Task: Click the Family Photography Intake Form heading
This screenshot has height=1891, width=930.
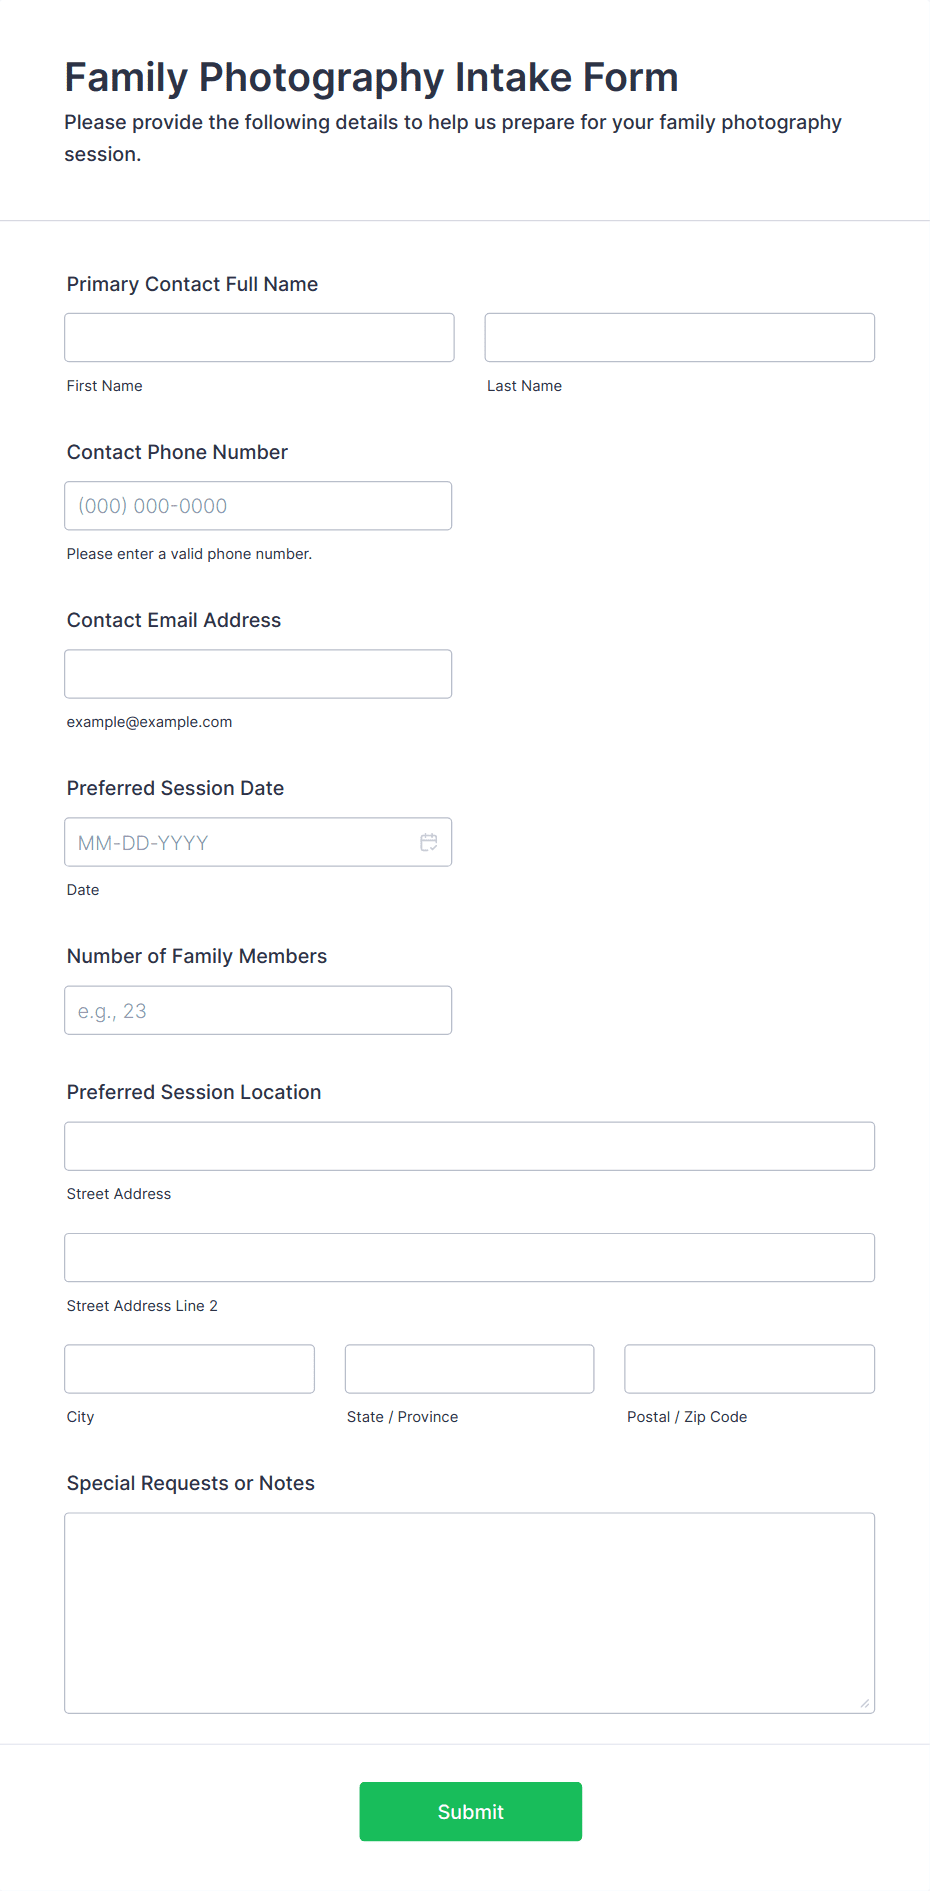Action: click(x=371, y=77)
